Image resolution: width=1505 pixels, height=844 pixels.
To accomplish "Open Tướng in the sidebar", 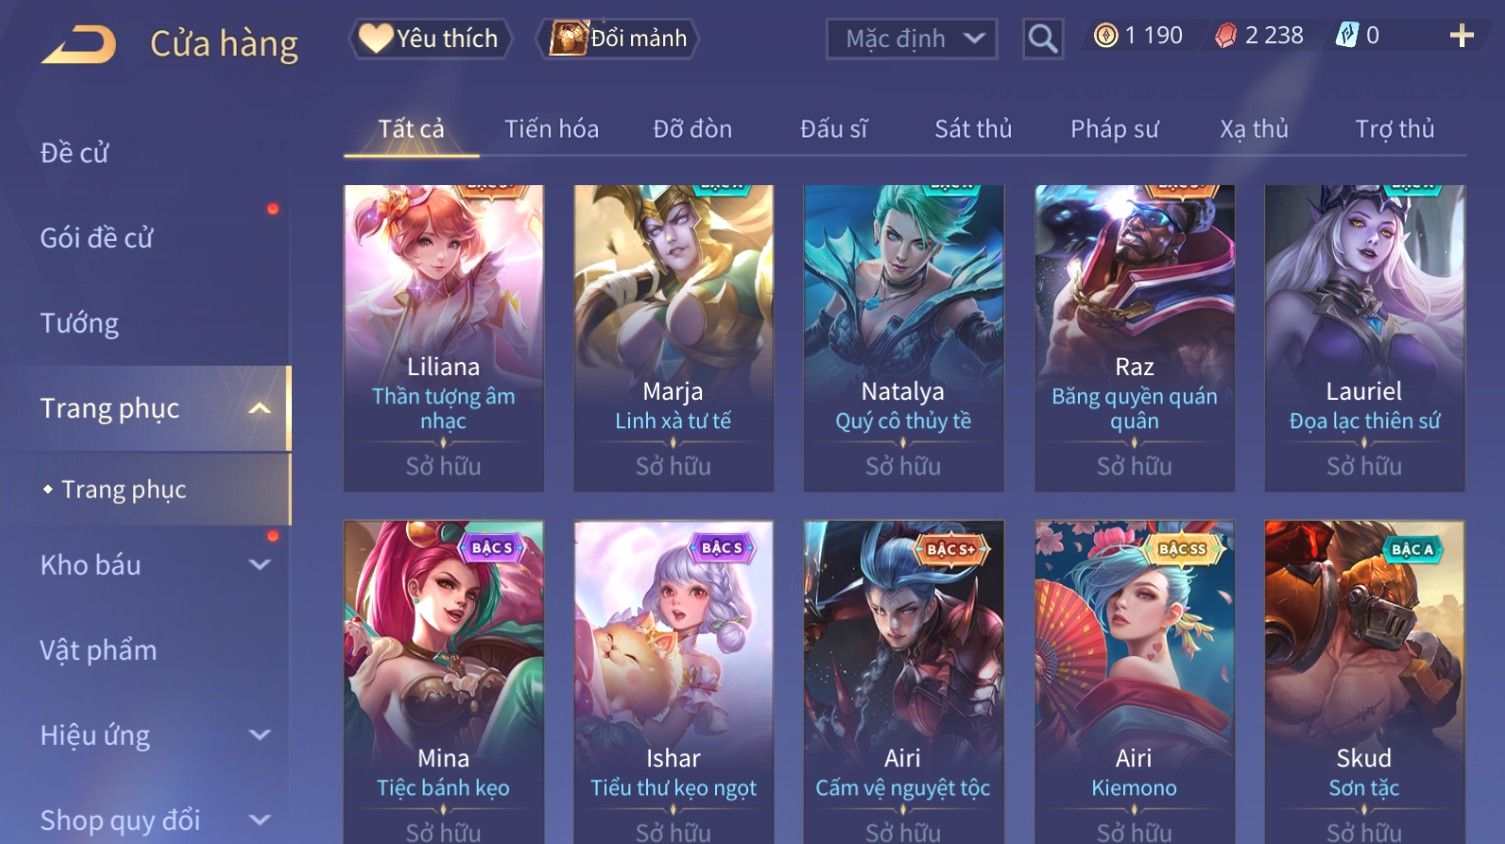I will tap(80, 323).
